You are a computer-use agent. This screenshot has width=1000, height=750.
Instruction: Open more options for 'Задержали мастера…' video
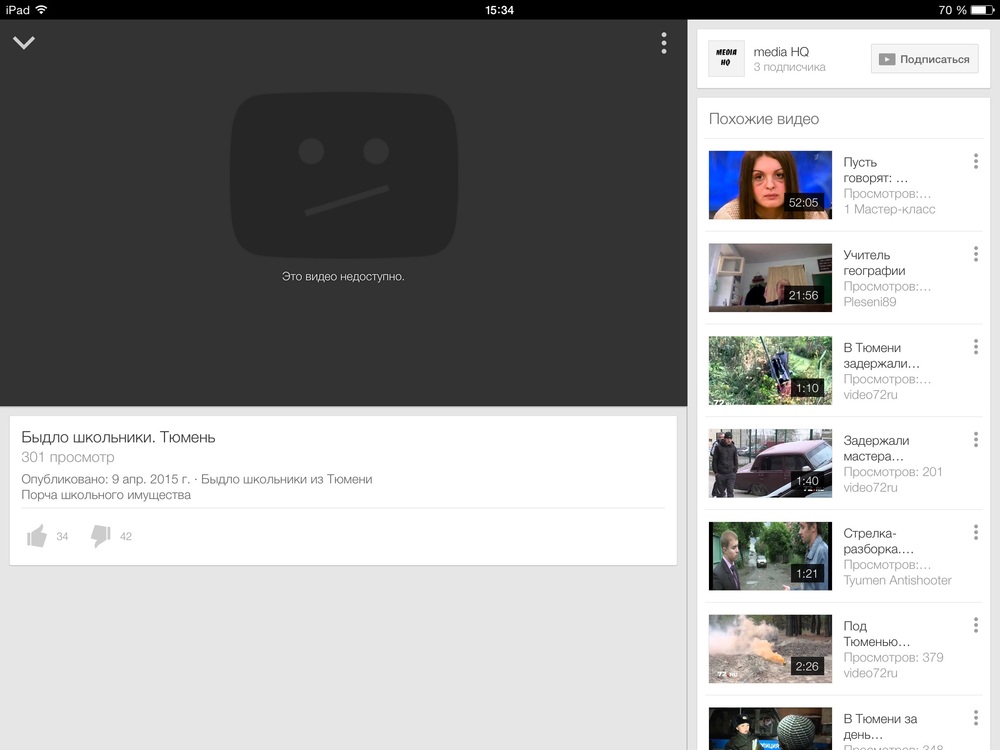point(976,439)
